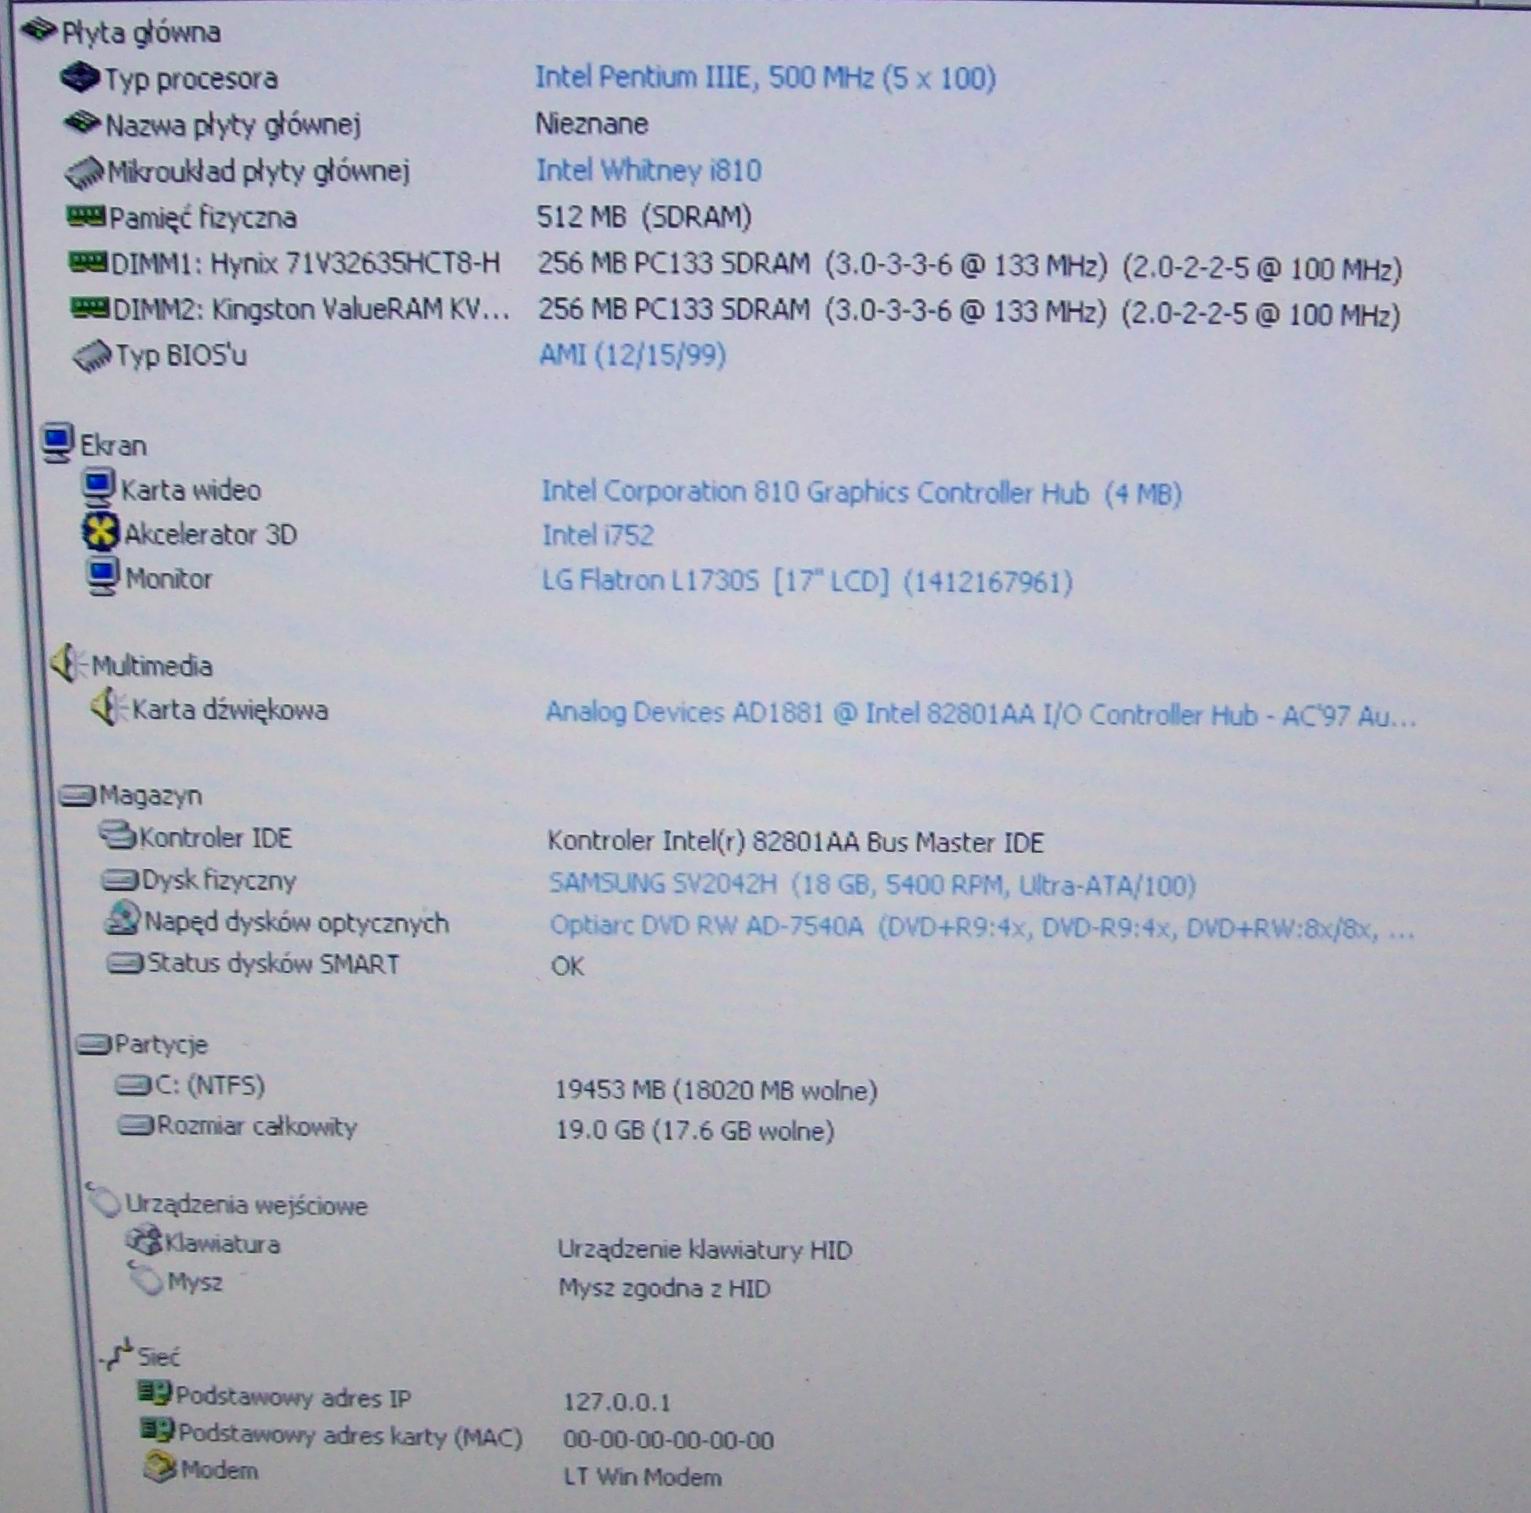Viewport: 1531px width, 1513px height.
Task: Select 19453 MB (18020 MB wolne) value
Action: point(716,1090)
